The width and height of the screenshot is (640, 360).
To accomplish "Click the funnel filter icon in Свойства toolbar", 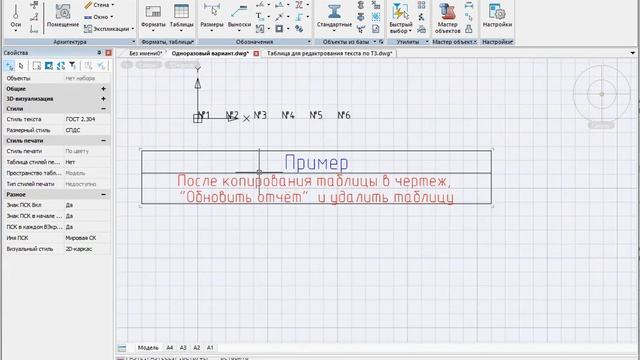I will coord(72,66).
